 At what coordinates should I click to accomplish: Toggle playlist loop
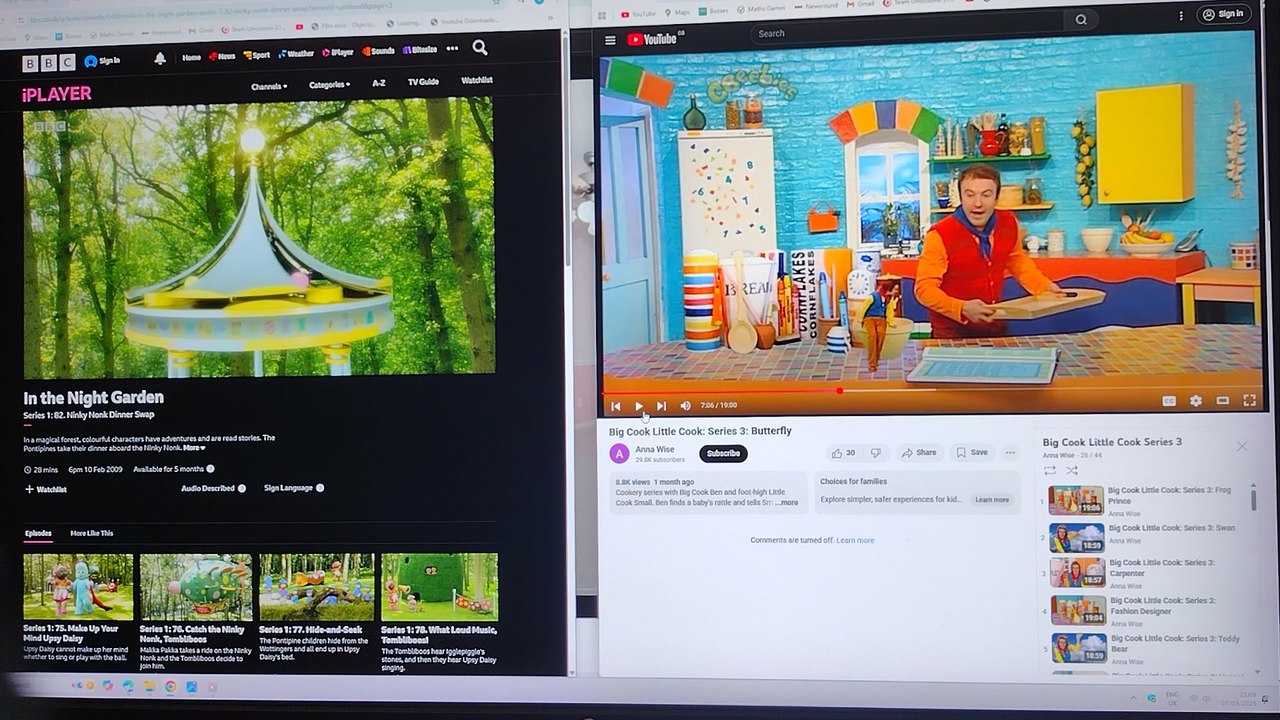(x=1050, y=470)
